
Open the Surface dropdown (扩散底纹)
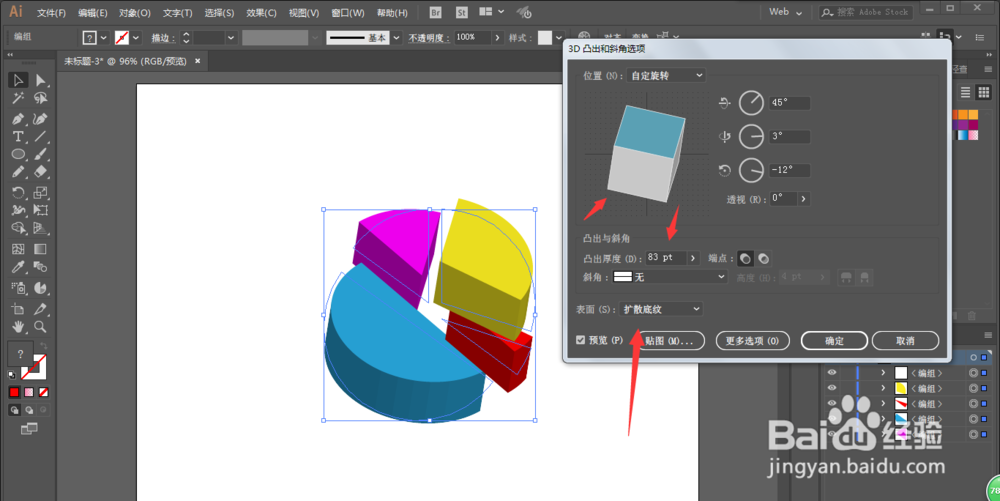tap(661, 309)
